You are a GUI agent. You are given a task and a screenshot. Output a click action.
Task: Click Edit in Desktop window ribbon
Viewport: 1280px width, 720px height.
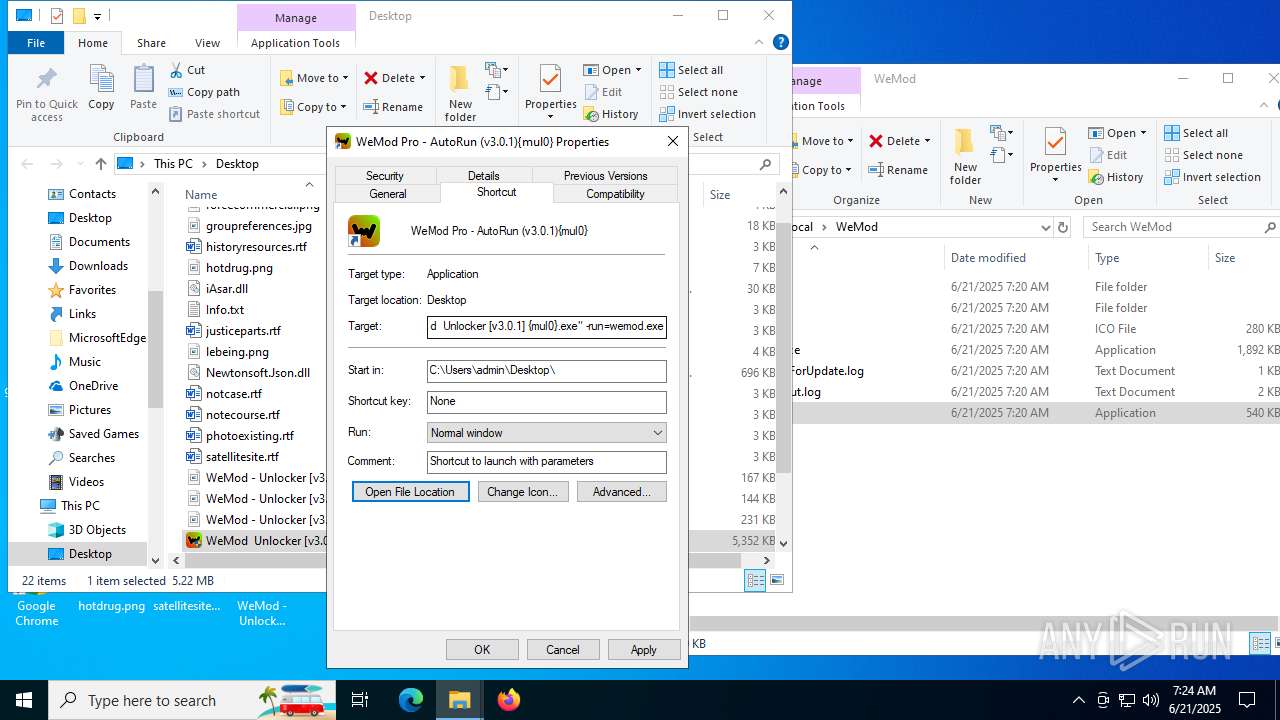603,92
